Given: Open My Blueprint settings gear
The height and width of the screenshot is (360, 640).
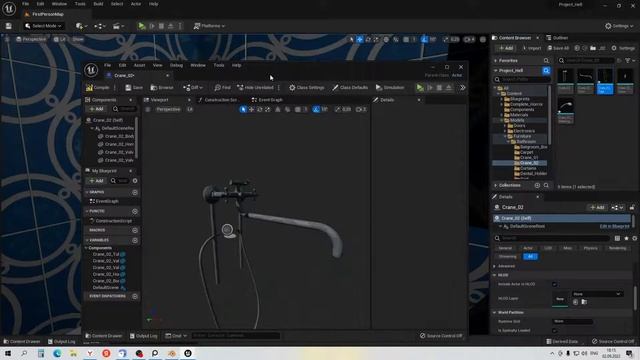Looking at the screenshot, I should pyautogui.click(x=135, y=181).
